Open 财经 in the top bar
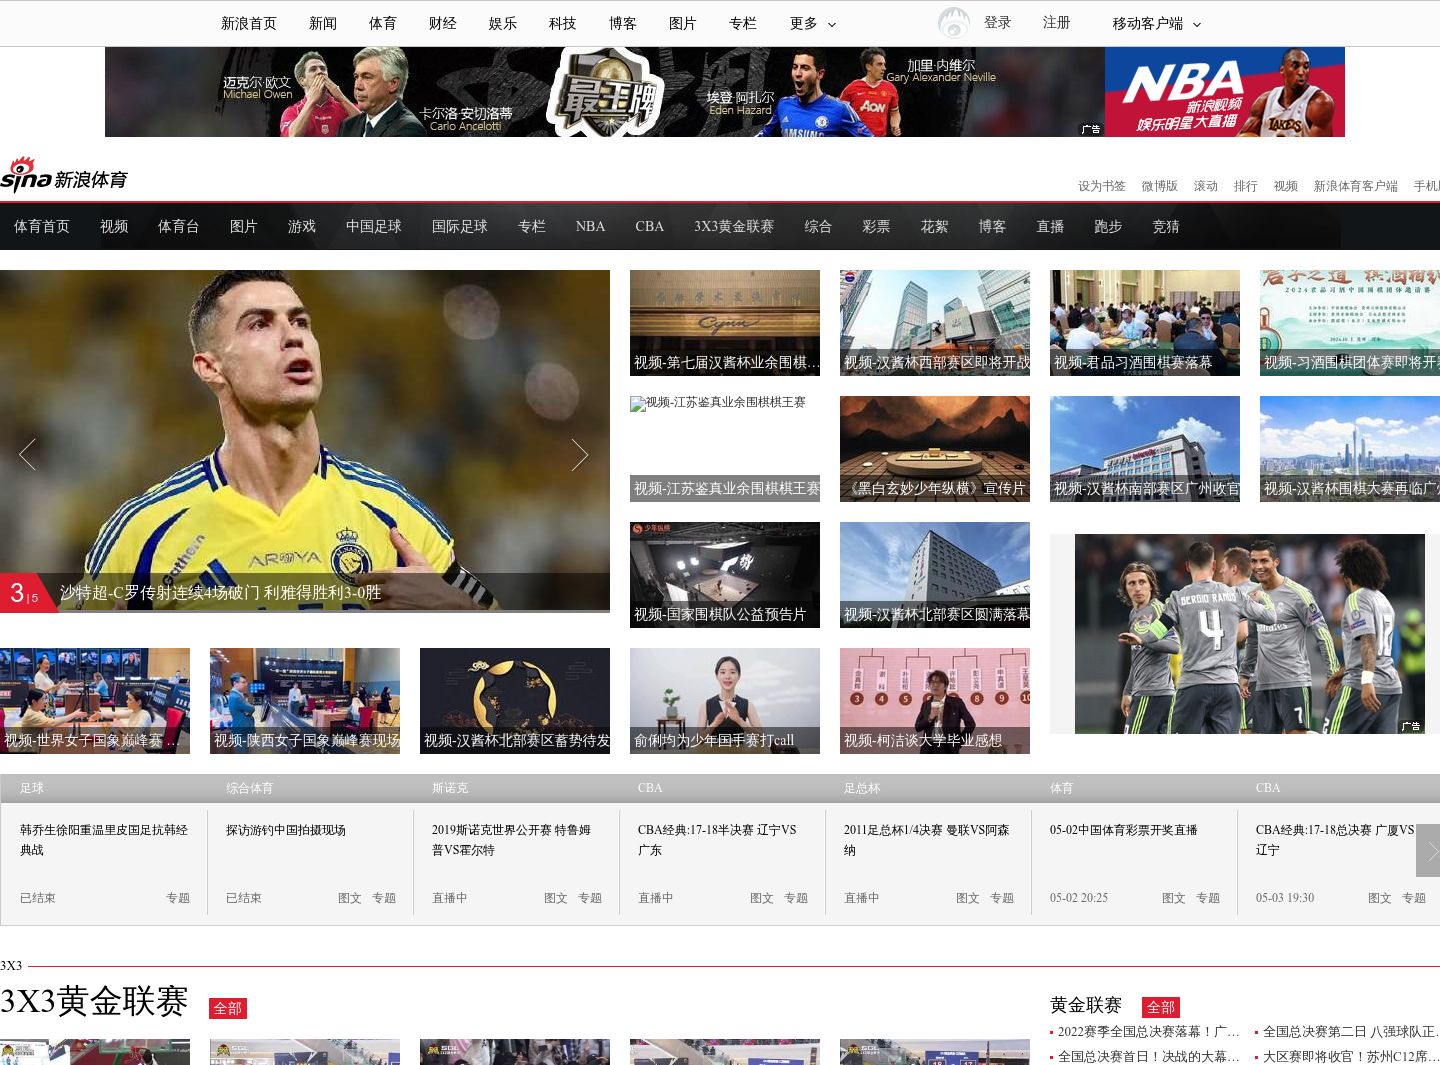This screenshot has height=1065, width=1440. tap(443, 23)
